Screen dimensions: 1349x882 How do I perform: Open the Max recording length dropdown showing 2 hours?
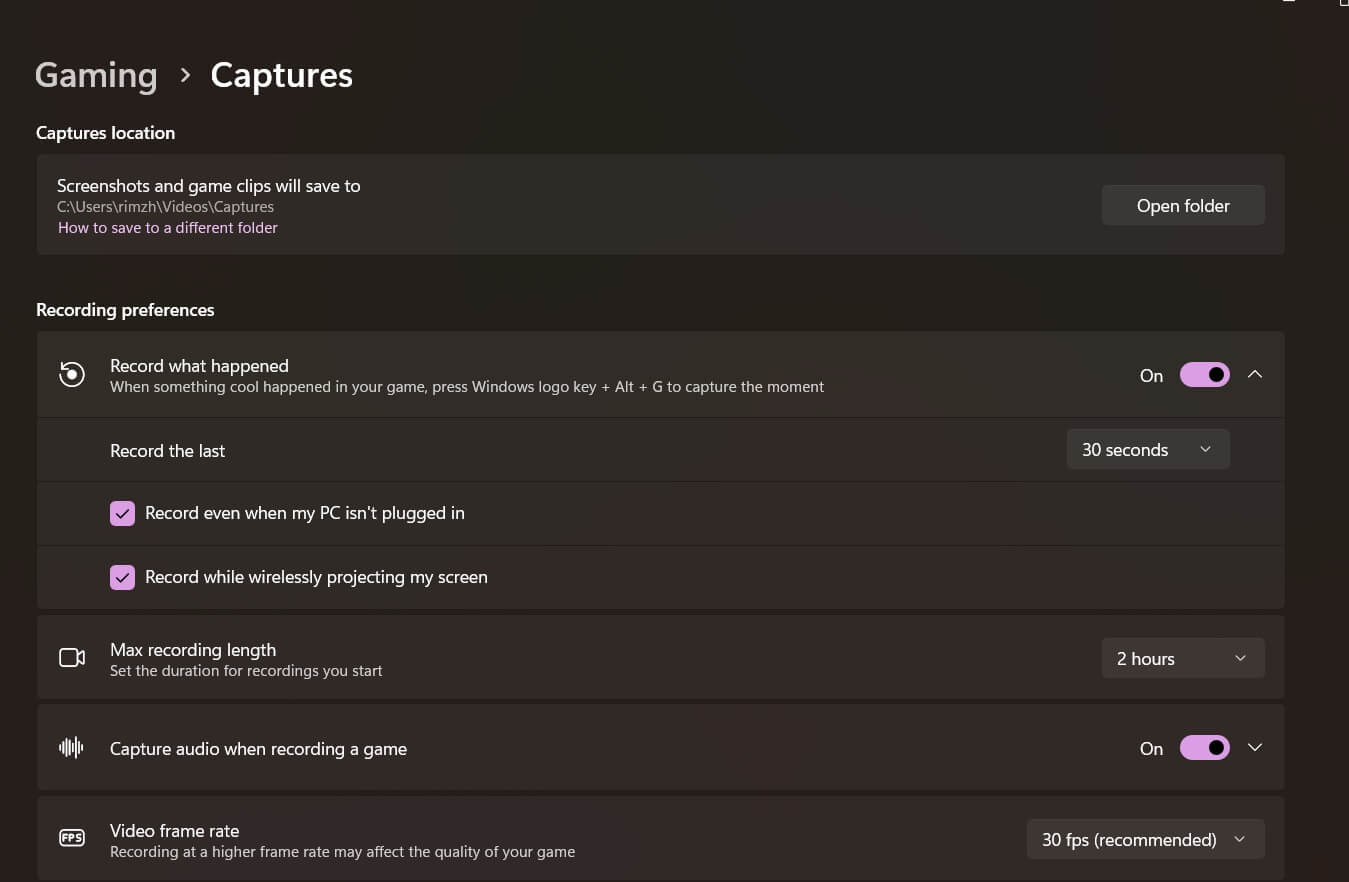pos(1182,658)
